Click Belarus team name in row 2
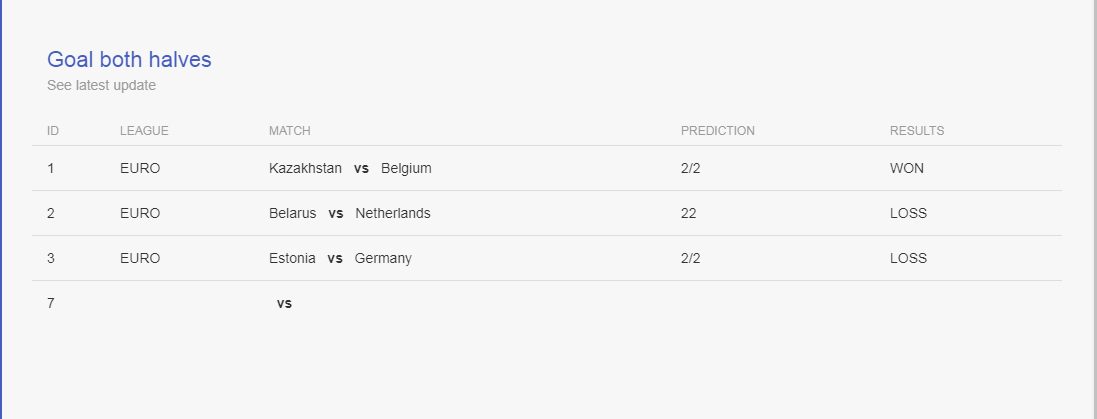 pyautogui.click(x=292, y=213)
